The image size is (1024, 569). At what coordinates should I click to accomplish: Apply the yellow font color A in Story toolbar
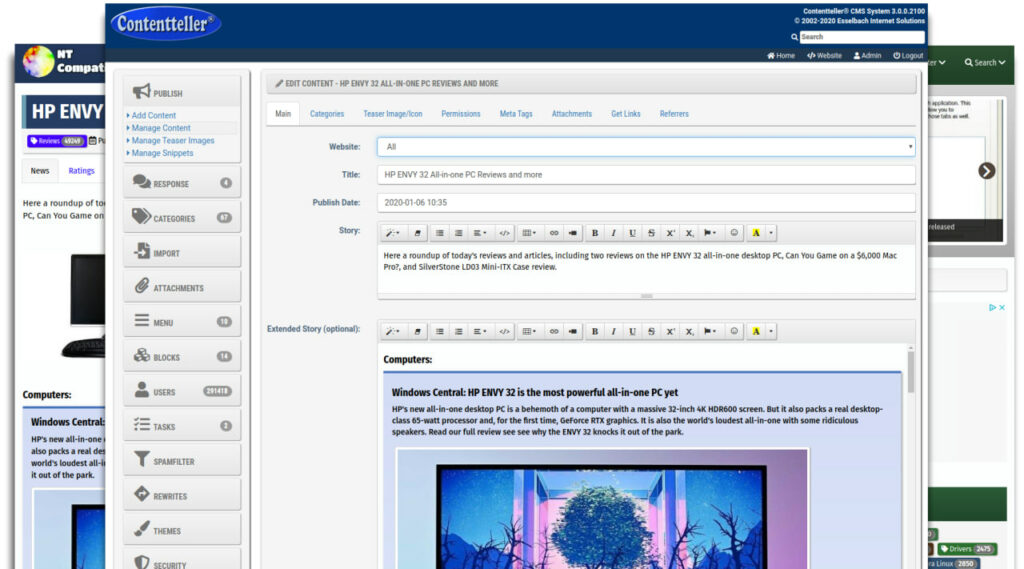[x=756, y=233]
